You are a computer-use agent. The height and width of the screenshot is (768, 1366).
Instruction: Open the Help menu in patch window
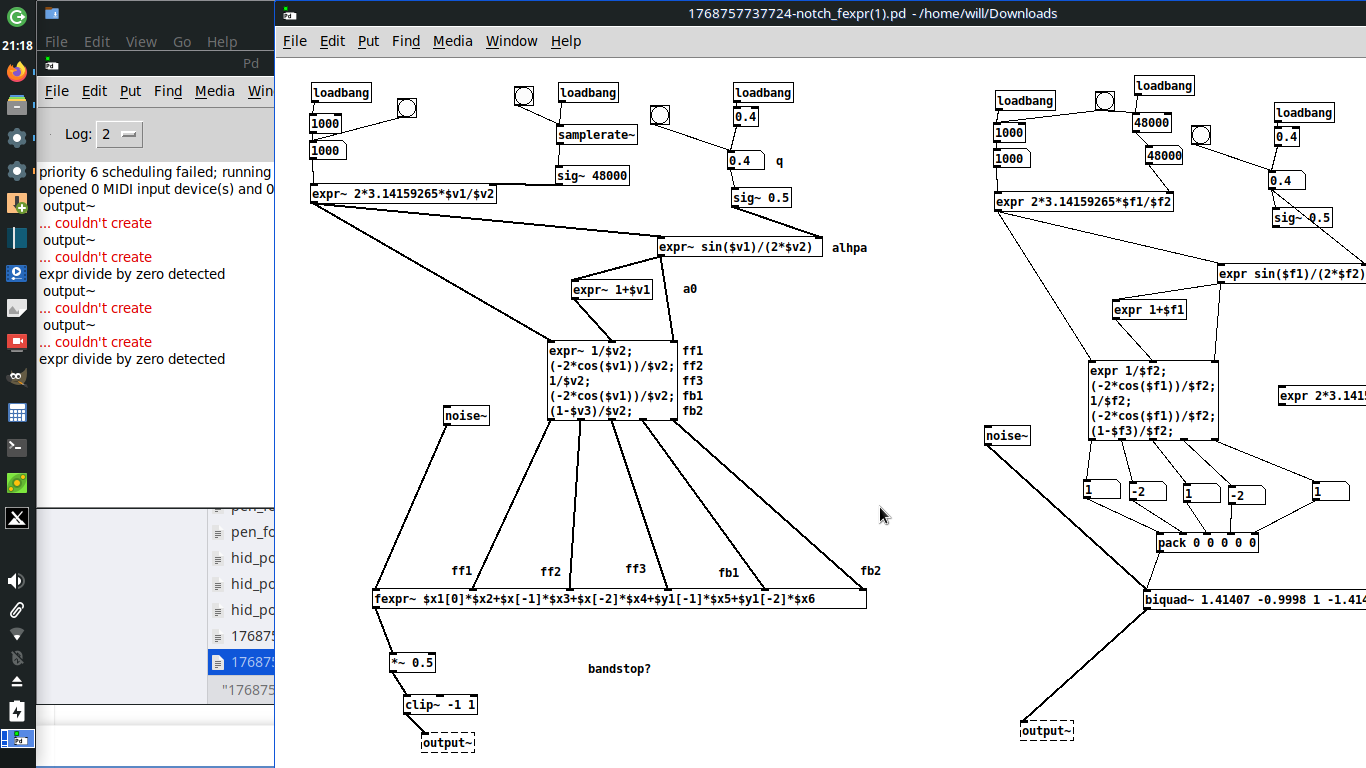(x=565, y=41)
